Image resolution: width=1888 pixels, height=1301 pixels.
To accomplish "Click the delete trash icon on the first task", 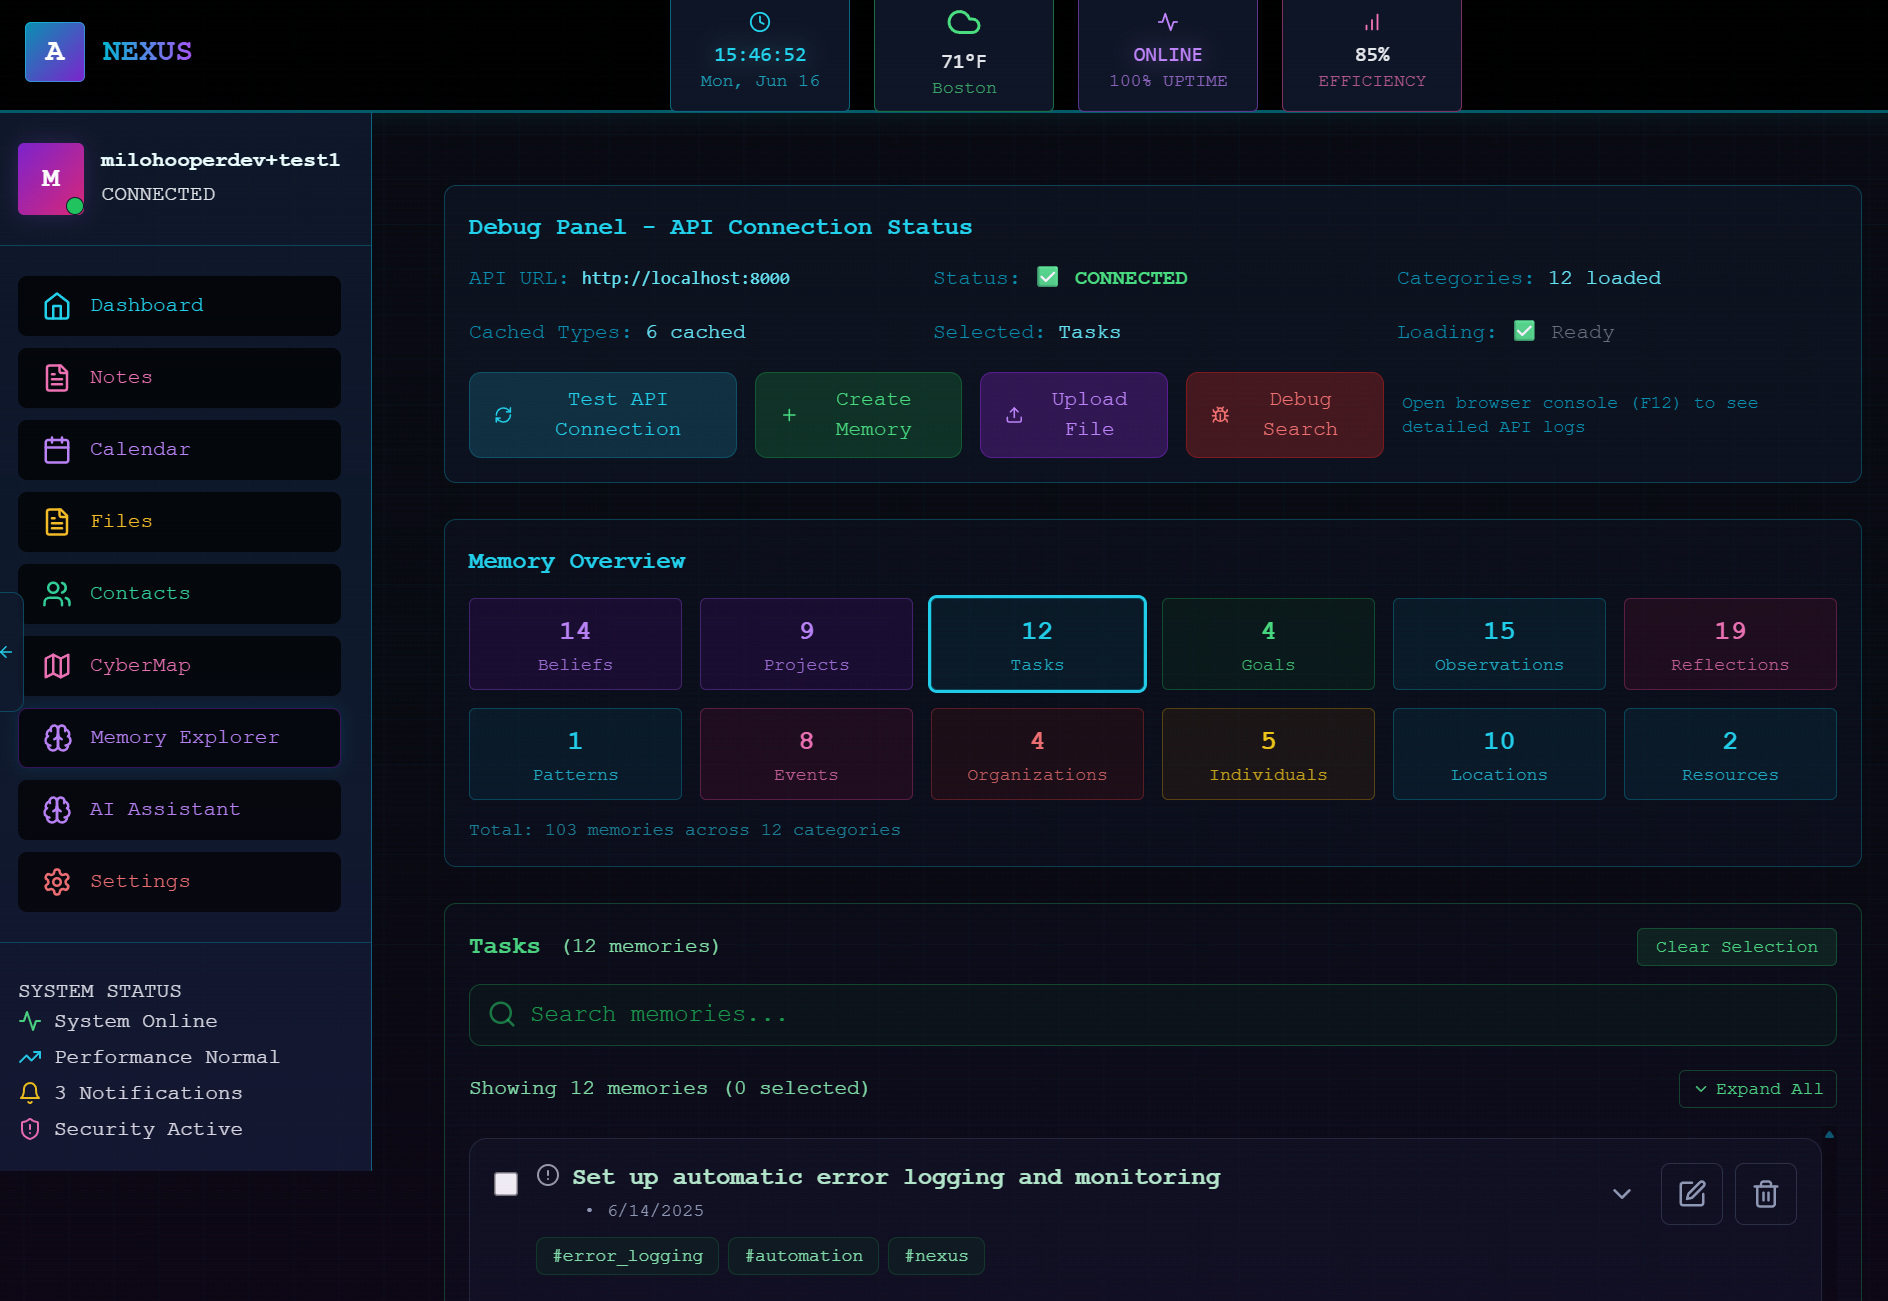I will (1765, 1193).
